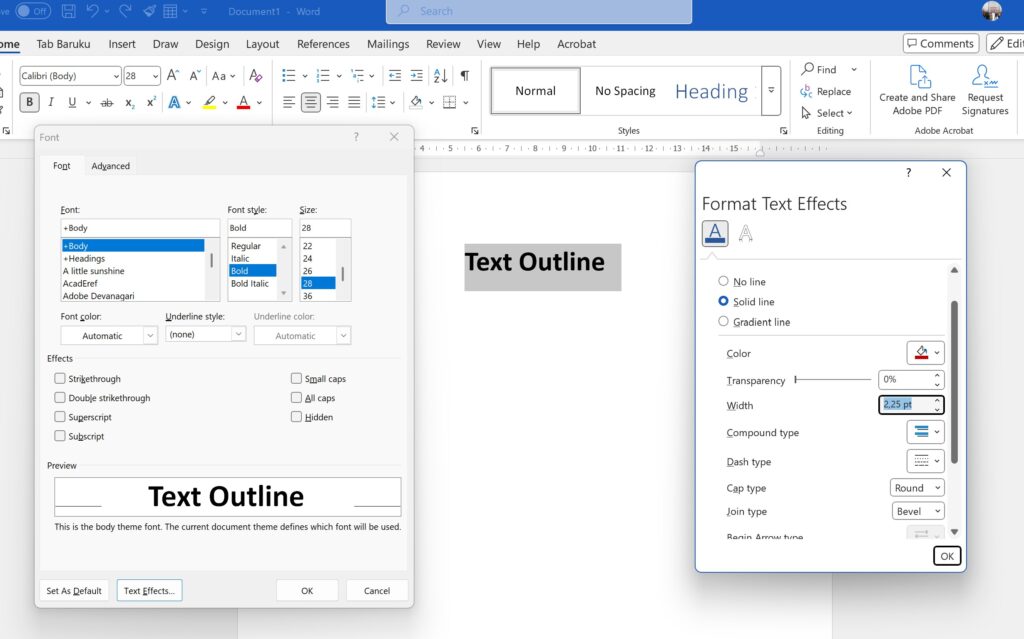Save the document from the title bar
The width and height of the screenshot is (1024, 639).
[67, 11]
